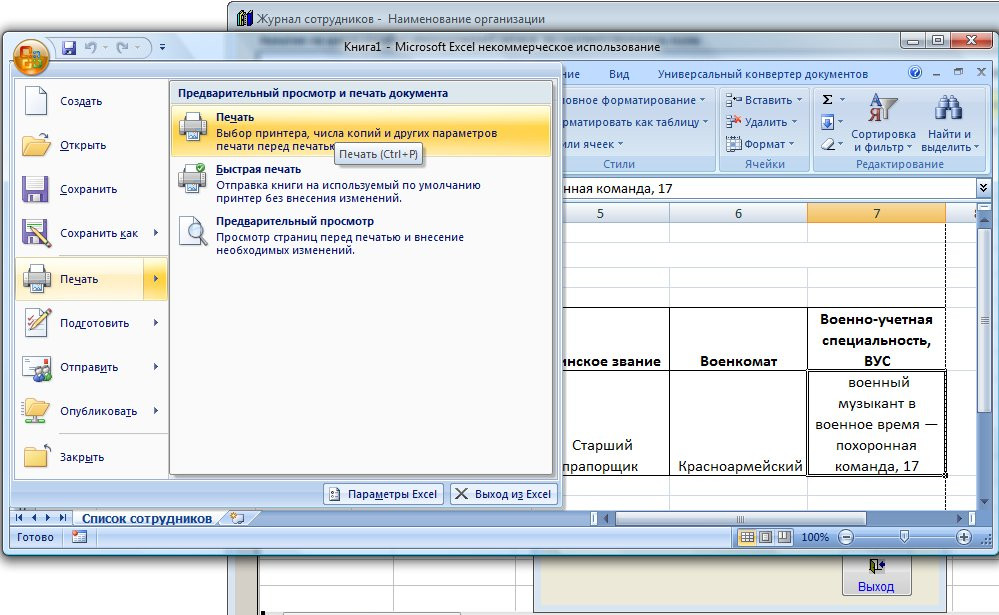Image resolution: width=999 pixels, height=615 pixels.
Task: Open Вставить cells dropdown
Action: pos(764,100)
